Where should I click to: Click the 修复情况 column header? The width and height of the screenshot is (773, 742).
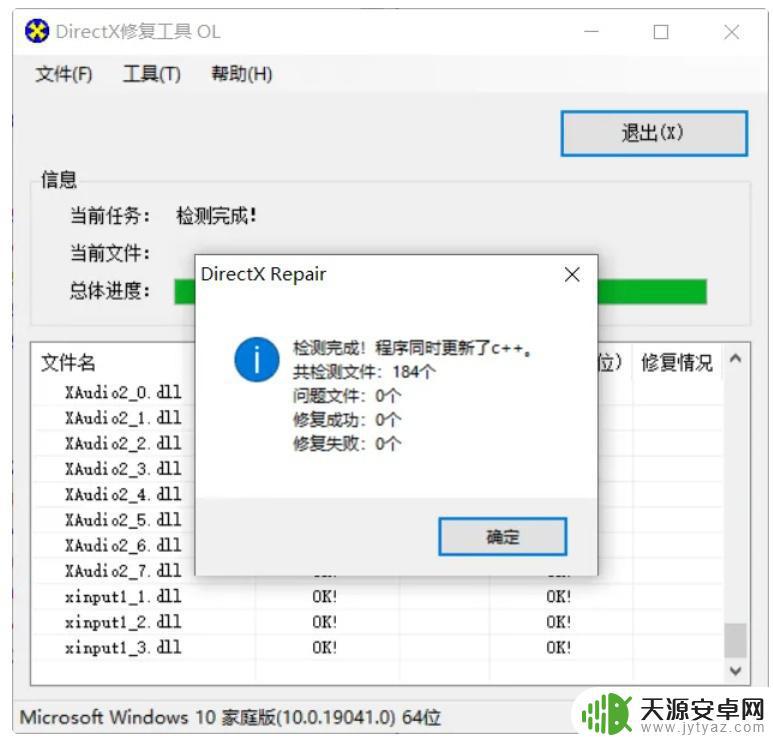point(677,362)
